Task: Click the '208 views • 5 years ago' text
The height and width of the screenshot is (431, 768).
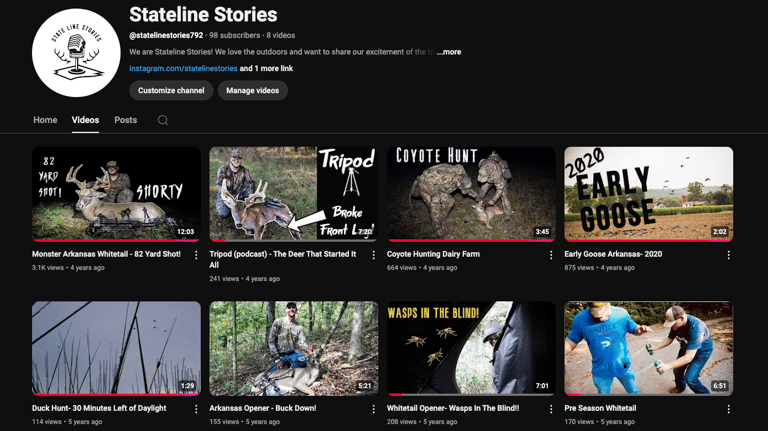Action: click(422, 422)
